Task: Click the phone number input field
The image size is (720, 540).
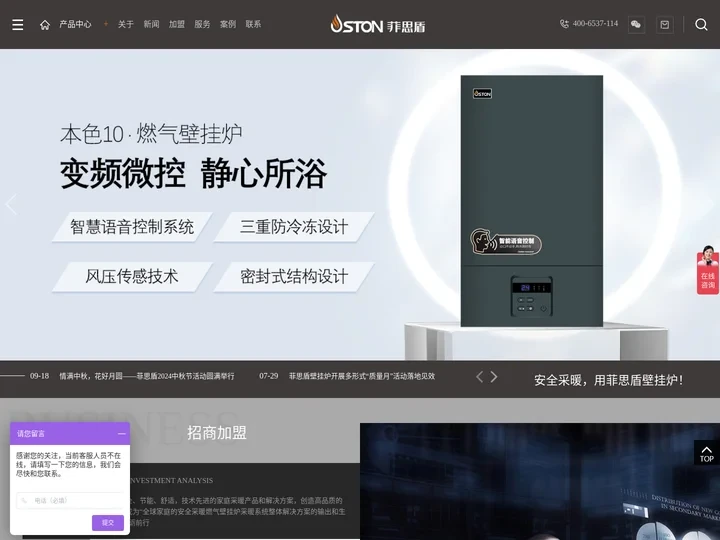Action: [69, 501]
